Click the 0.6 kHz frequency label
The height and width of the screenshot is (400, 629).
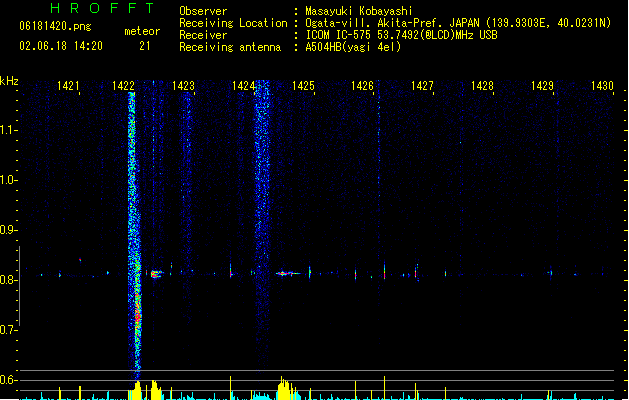point(8,380)
